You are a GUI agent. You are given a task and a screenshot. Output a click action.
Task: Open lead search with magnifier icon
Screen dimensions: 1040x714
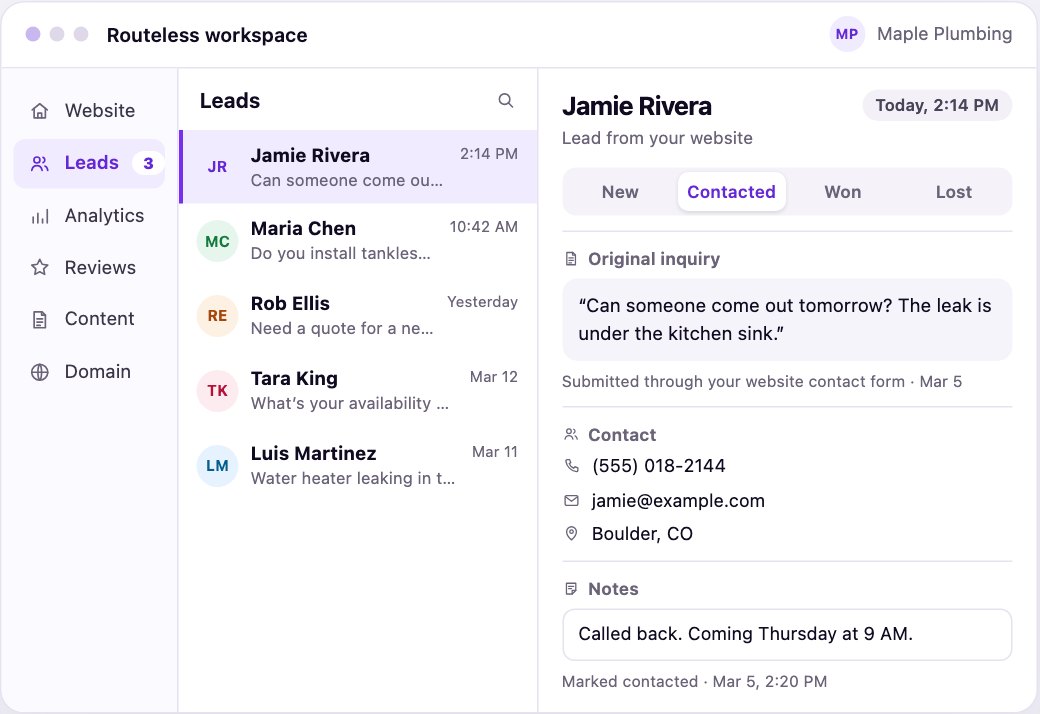tap(505, 100)
